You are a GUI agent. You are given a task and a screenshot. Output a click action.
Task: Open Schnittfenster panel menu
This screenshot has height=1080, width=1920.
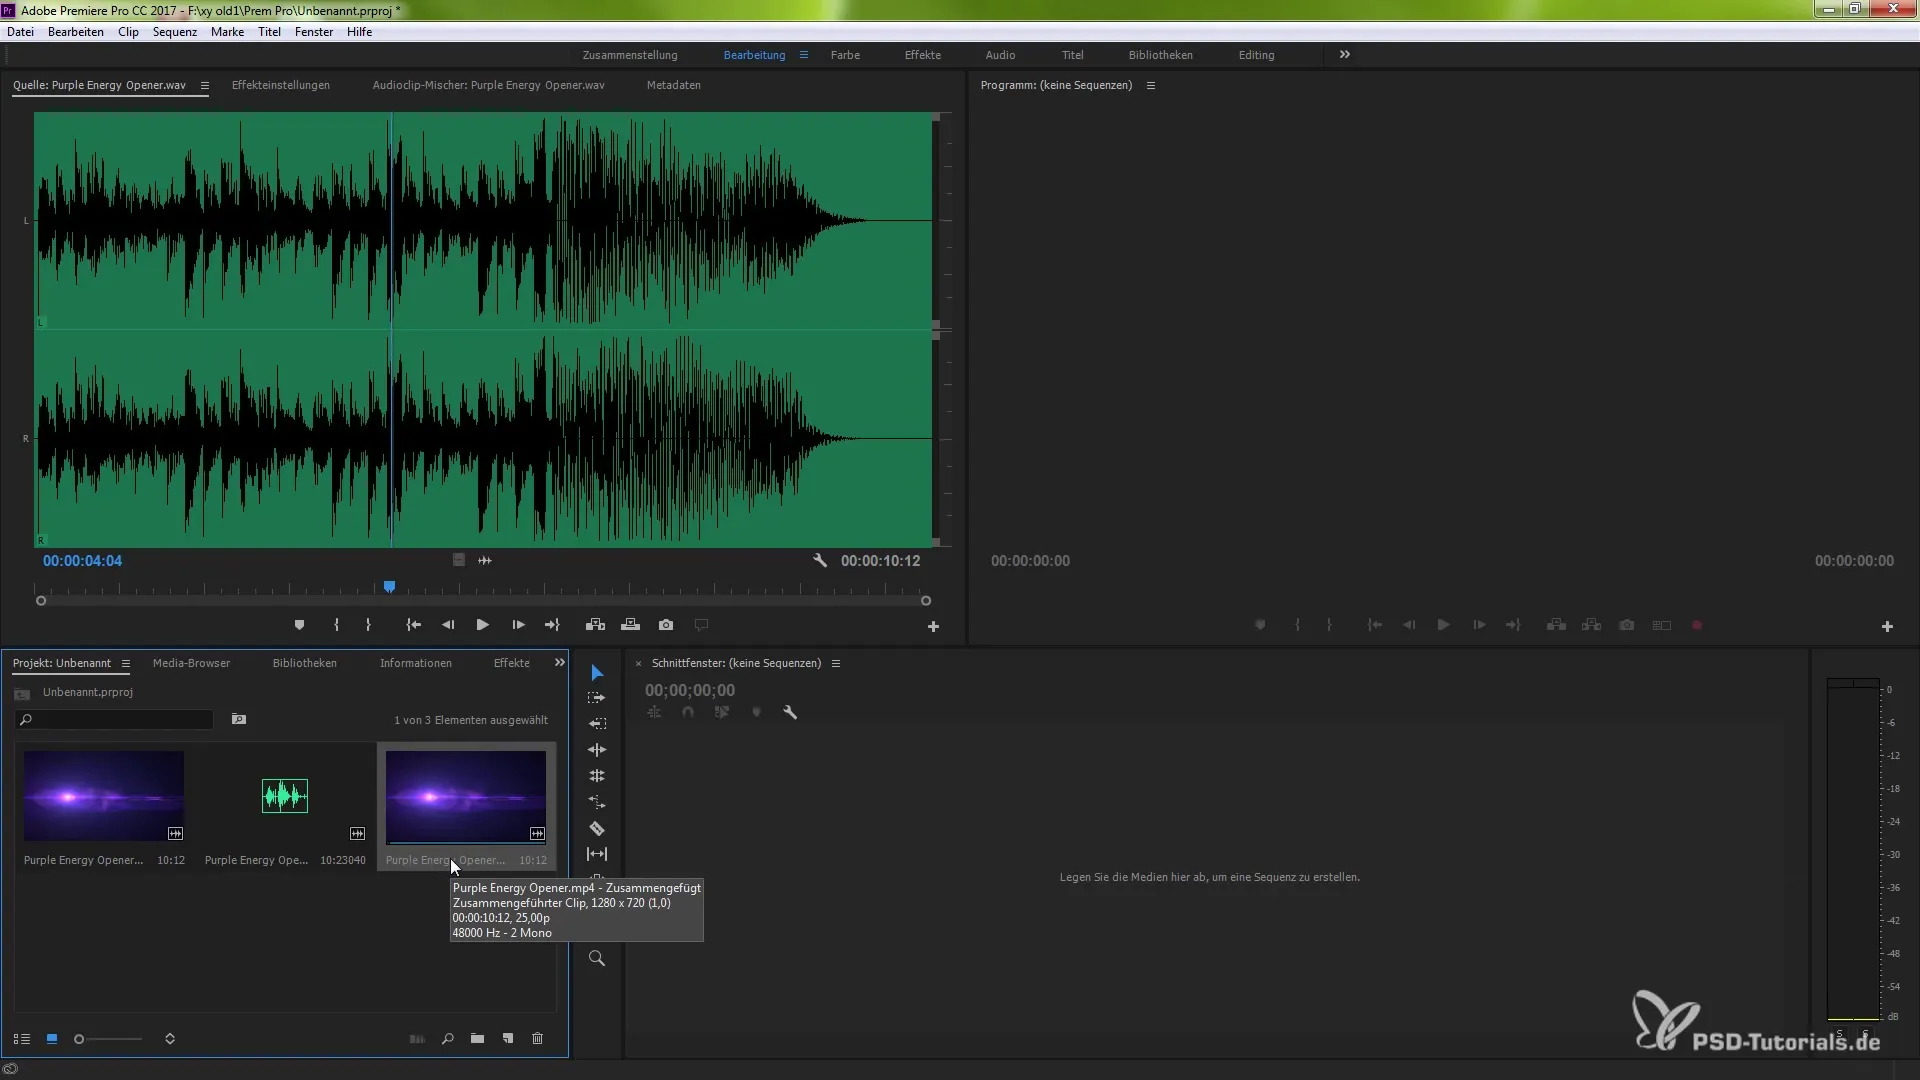(x=836, y=664)
